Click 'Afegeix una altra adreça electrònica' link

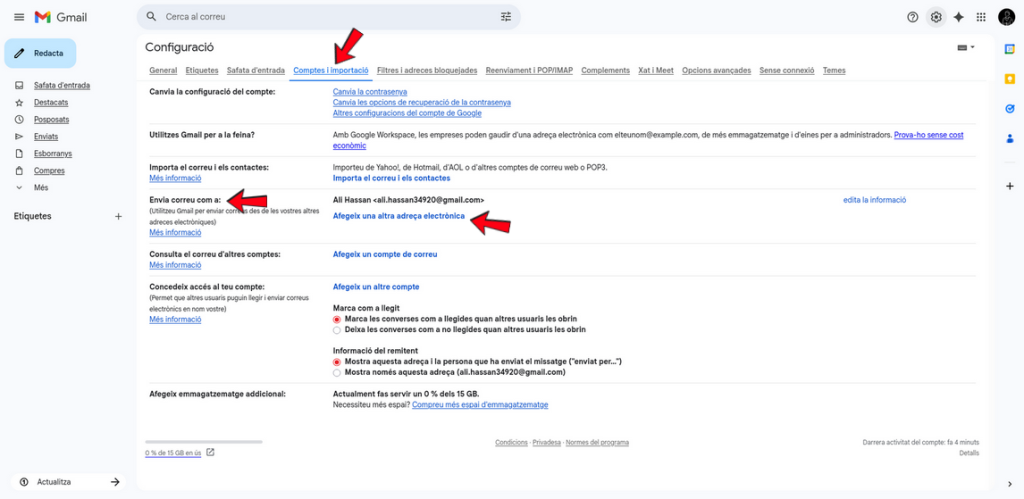[398, 216]
